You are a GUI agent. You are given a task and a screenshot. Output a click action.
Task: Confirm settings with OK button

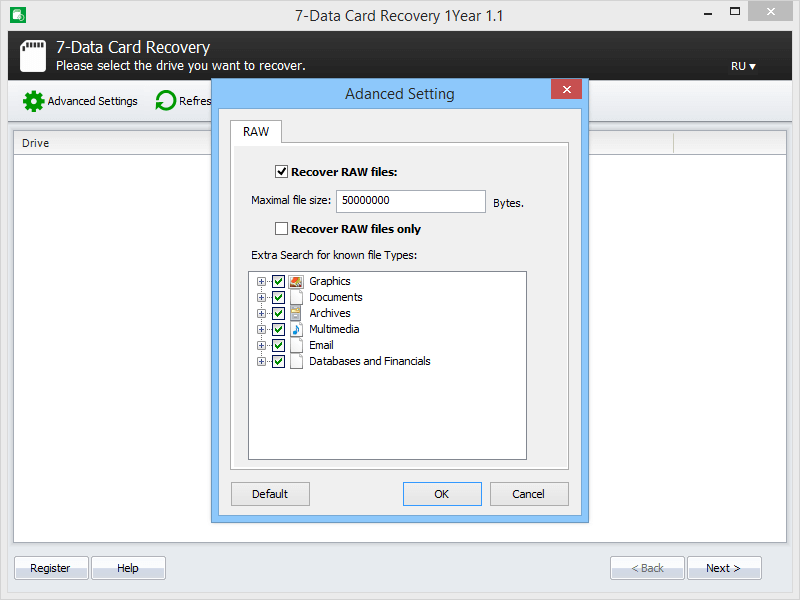pos(442,494)
